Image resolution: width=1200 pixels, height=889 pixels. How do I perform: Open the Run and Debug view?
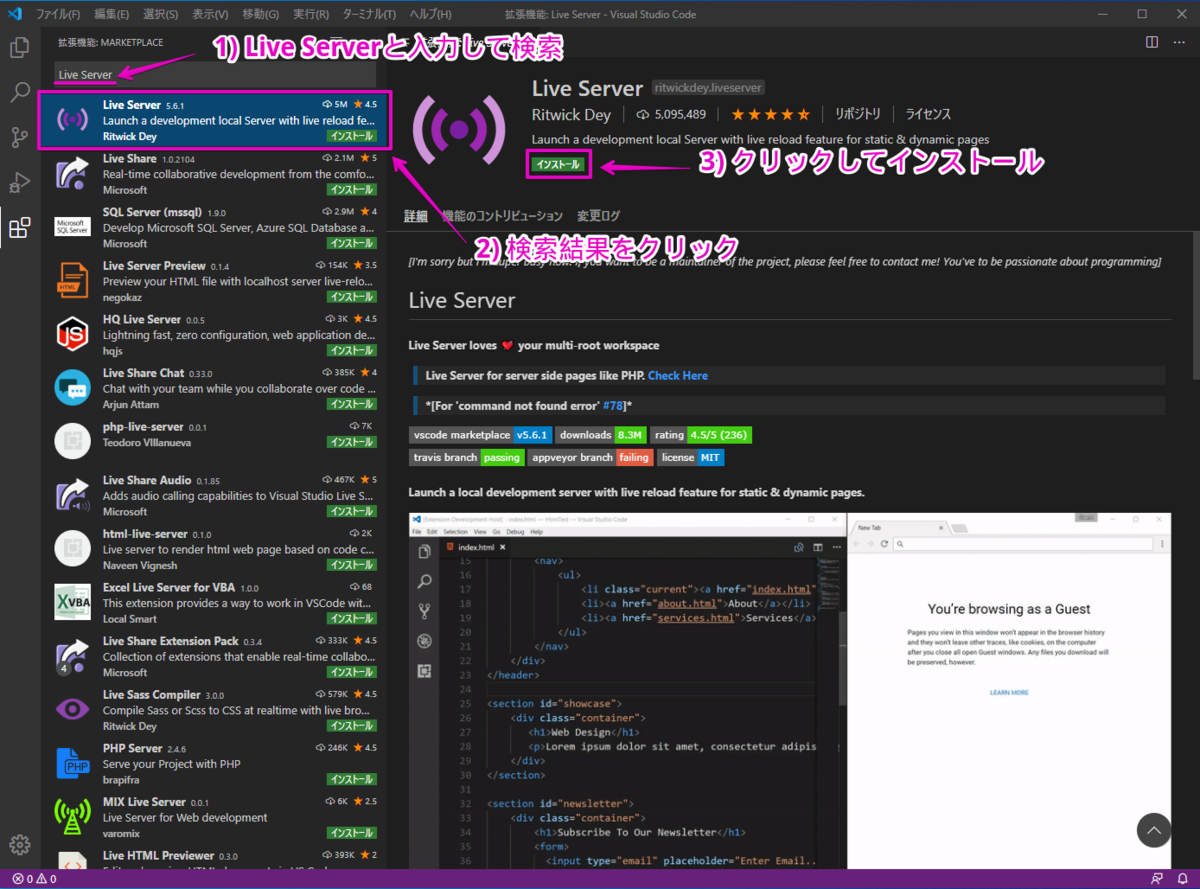pos(19,183)
